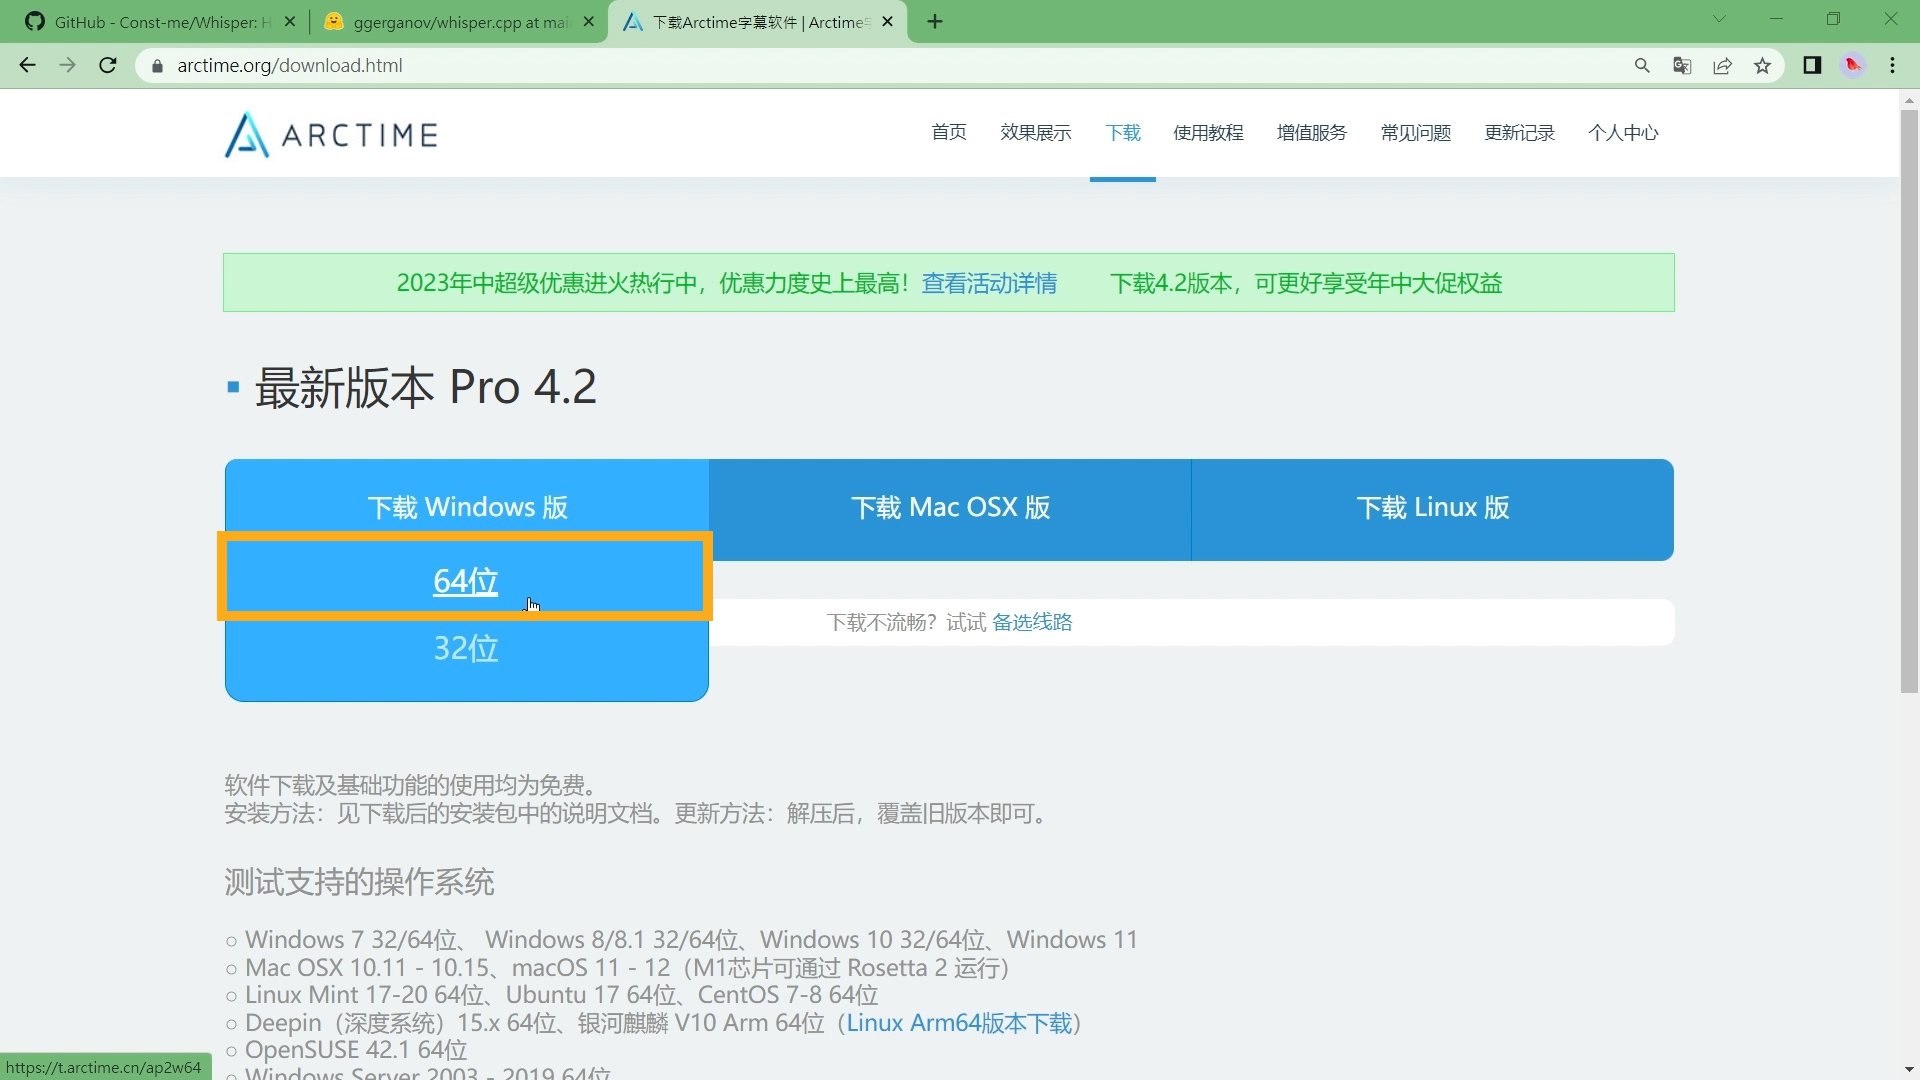Select the 下载 Windows 版 tab
Screen dimensions: 1920x1080
coord(467,507)
